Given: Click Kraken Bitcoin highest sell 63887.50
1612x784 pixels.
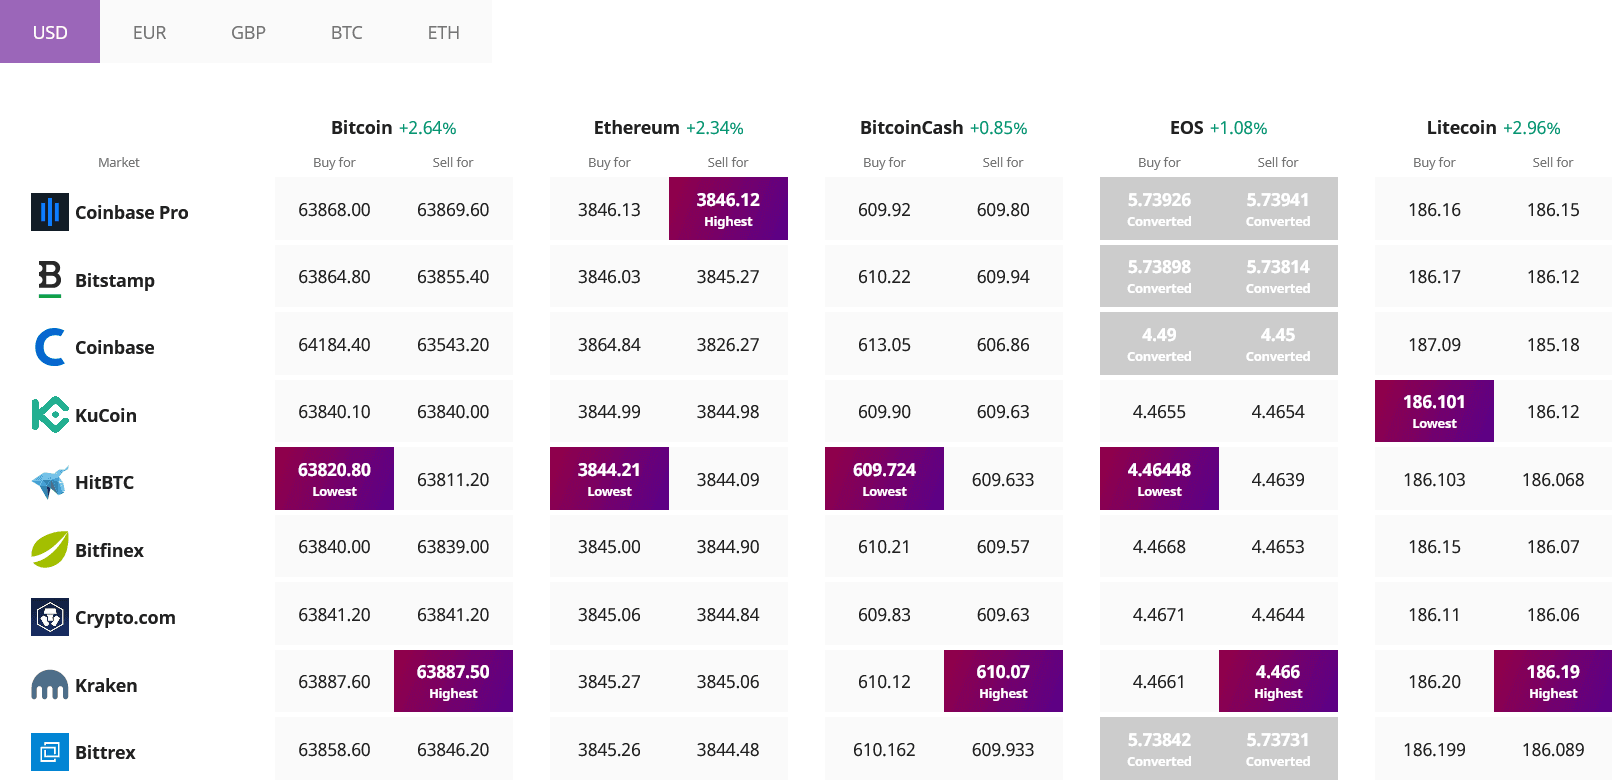Looking at the screenshot, I should point(453,681).
